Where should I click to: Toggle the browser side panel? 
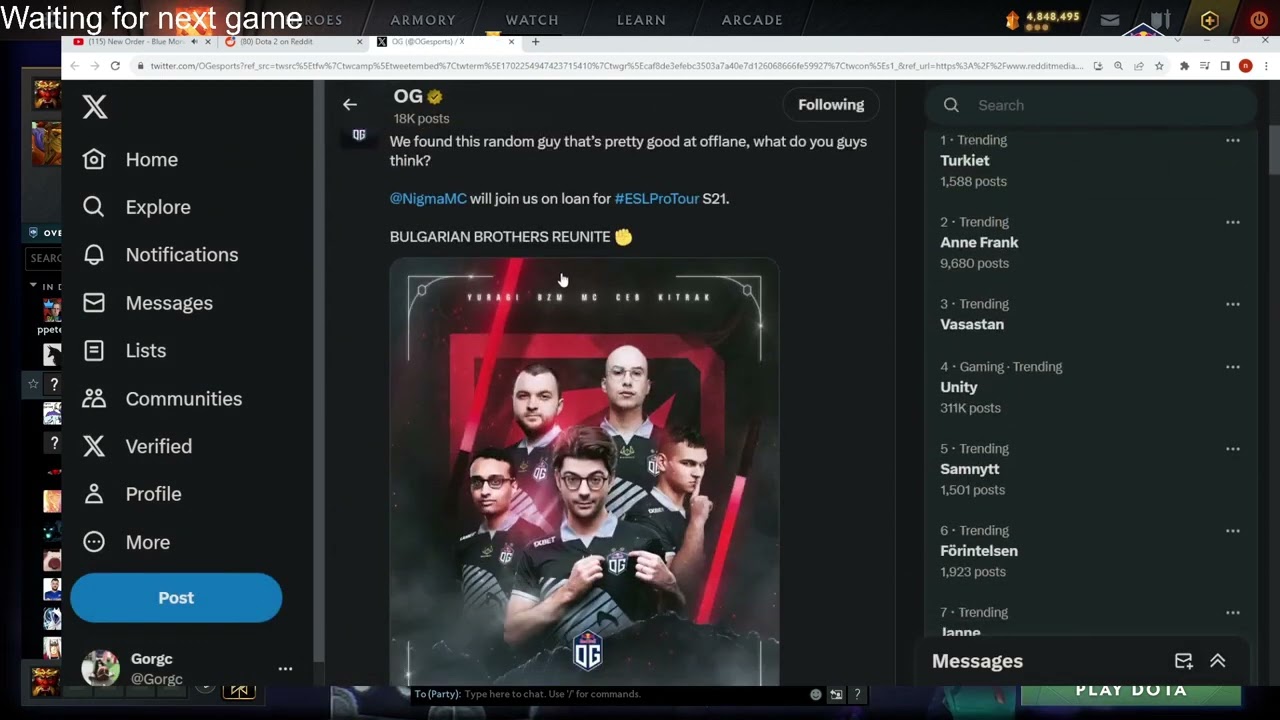click(1225, 66)
